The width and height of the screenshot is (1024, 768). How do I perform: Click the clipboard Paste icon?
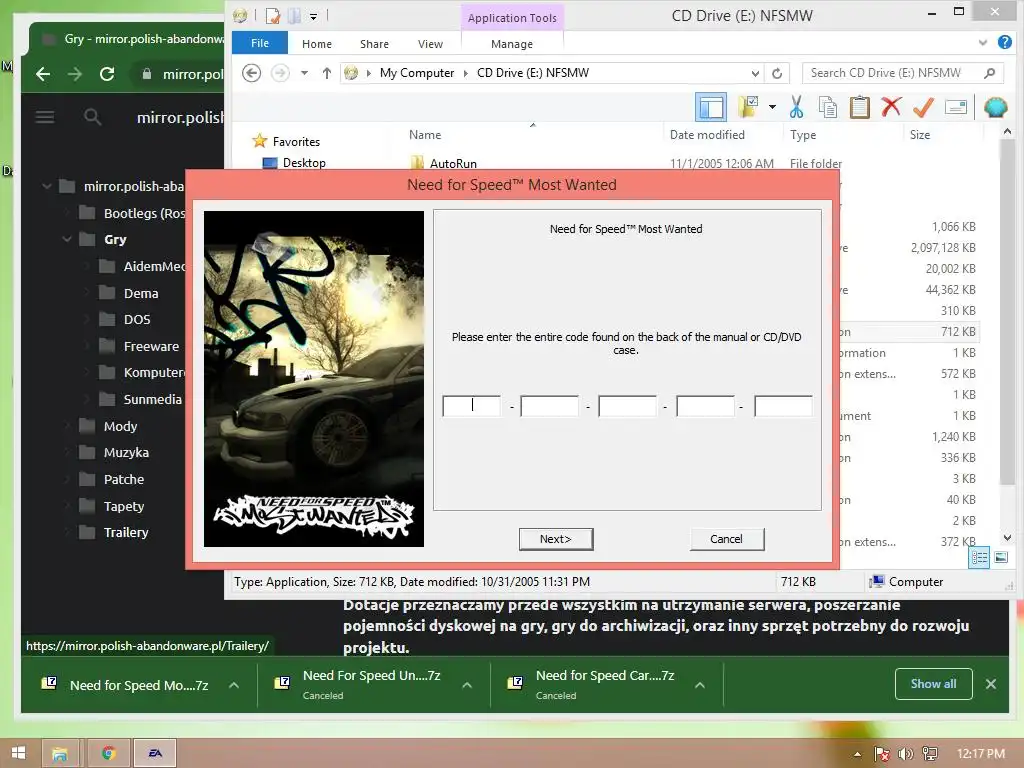pyautogui.click(x=859, y=106)
